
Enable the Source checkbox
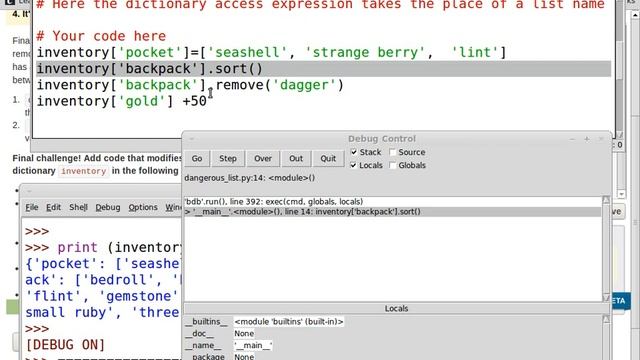click(x=393, y=152)
